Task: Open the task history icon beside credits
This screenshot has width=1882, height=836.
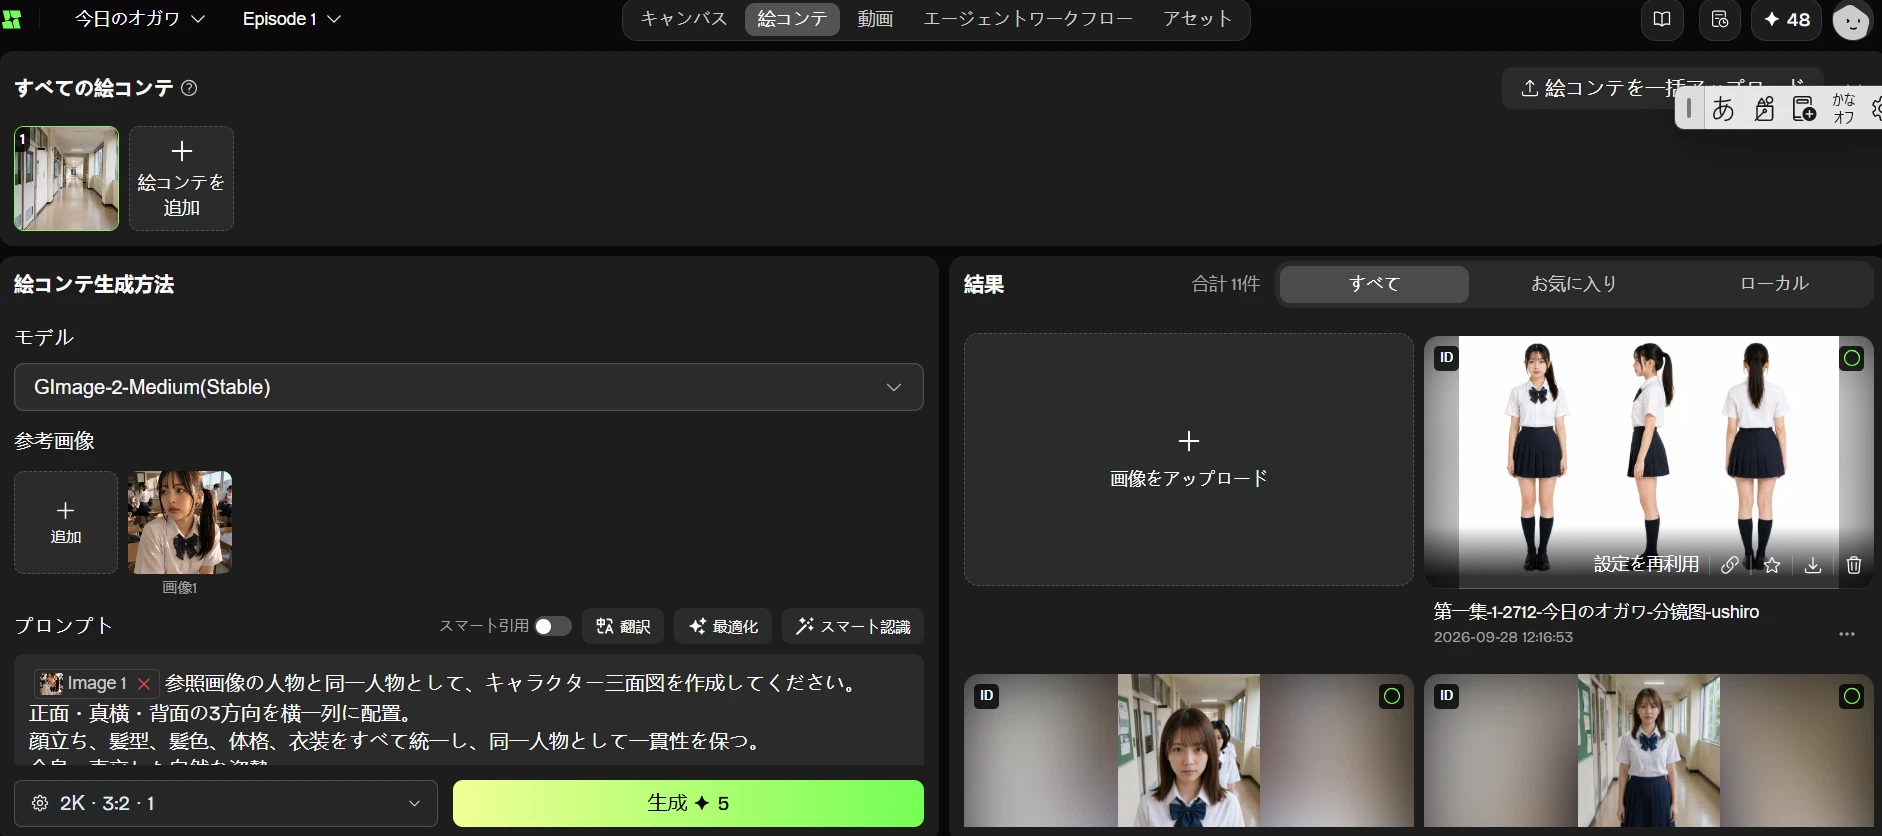Action: coord(1720,20)
